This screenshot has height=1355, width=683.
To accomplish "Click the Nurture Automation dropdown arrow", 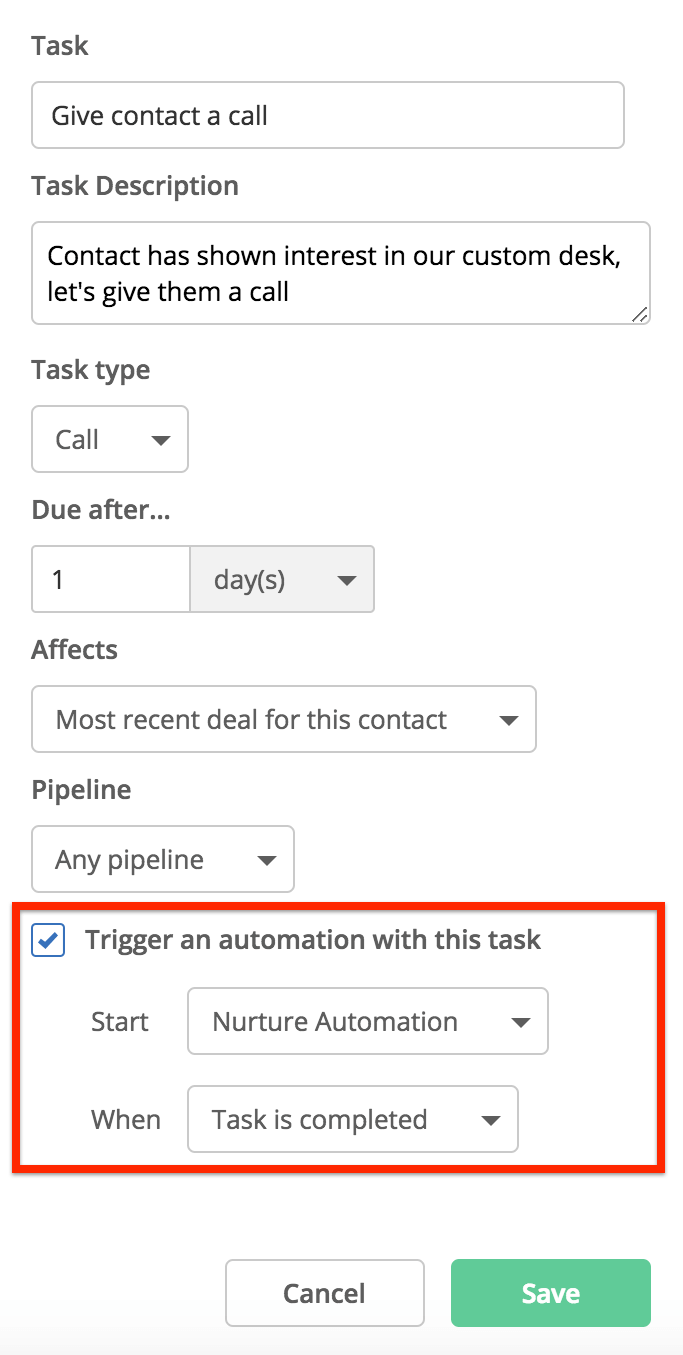I will click(520, 1021).
